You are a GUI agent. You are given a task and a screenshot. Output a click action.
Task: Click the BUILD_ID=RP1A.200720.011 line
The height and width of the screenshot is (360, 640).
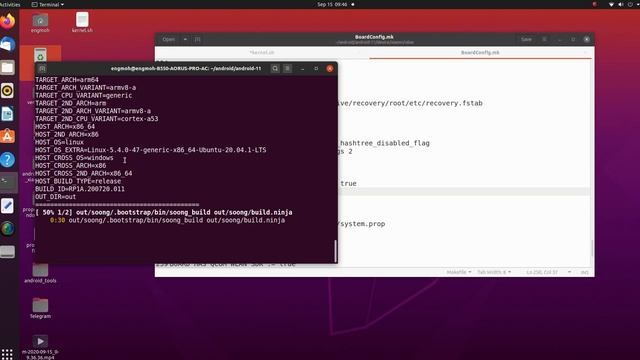[80, 189]
